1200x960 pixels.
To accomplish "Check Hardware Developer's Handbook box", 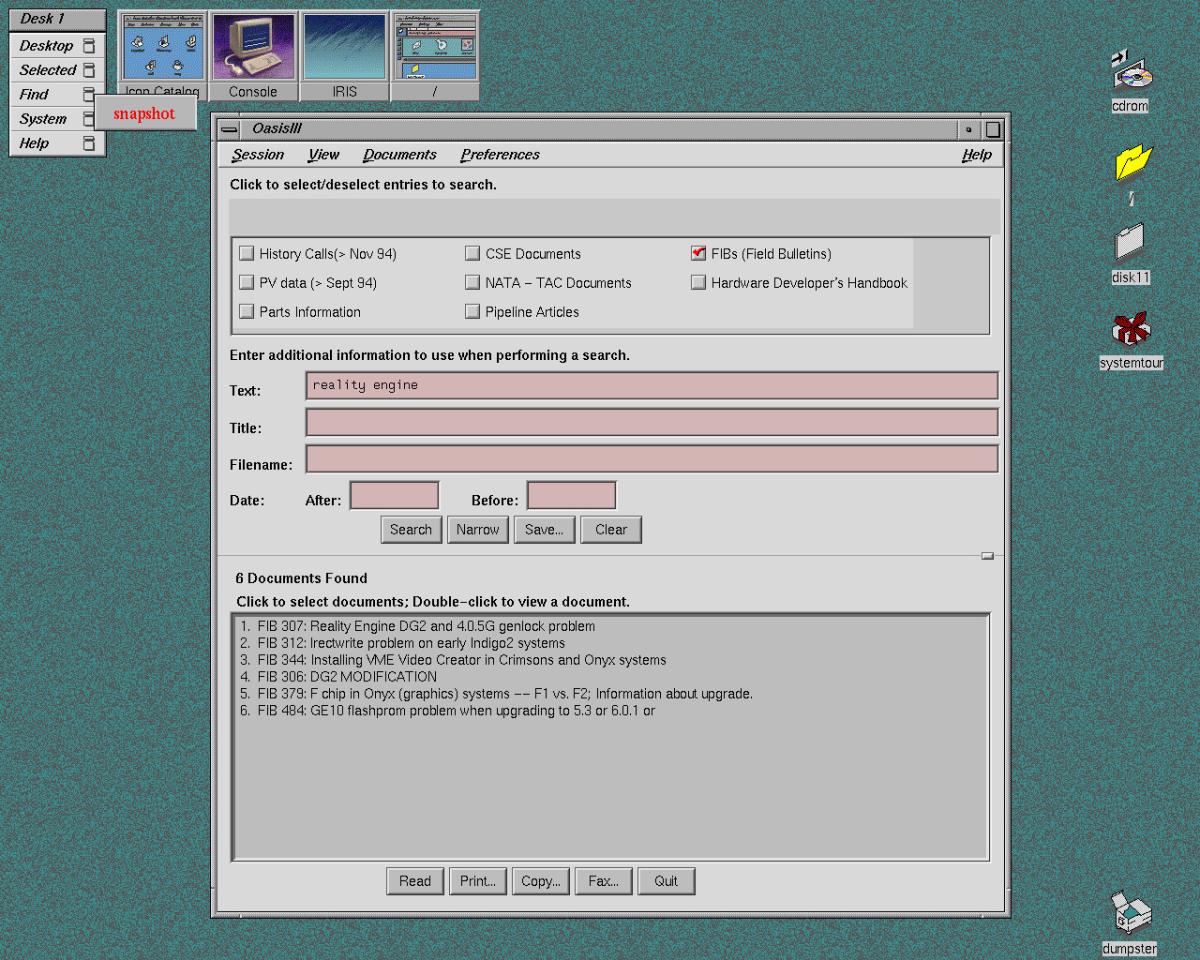I will pyautogui.click(x=698, y=283).
